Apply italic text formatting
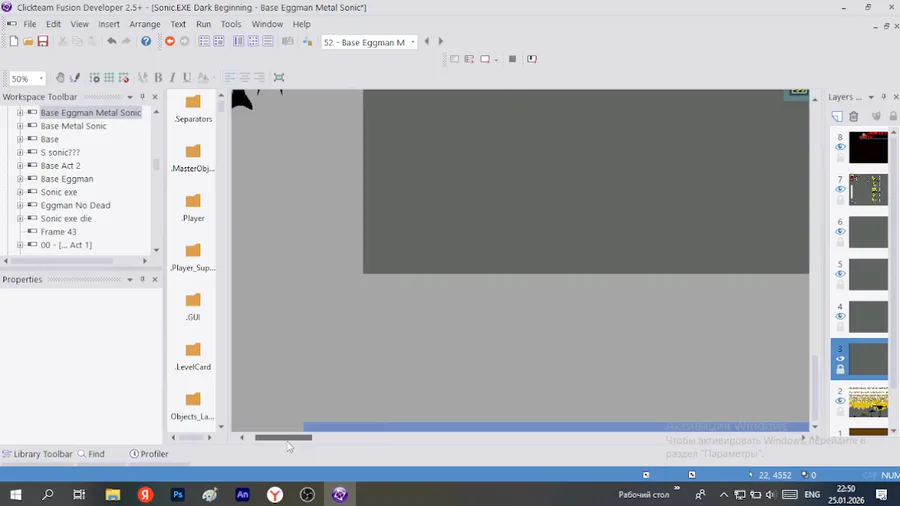Screen dimensions: 900x506 [x=172, y=77]
